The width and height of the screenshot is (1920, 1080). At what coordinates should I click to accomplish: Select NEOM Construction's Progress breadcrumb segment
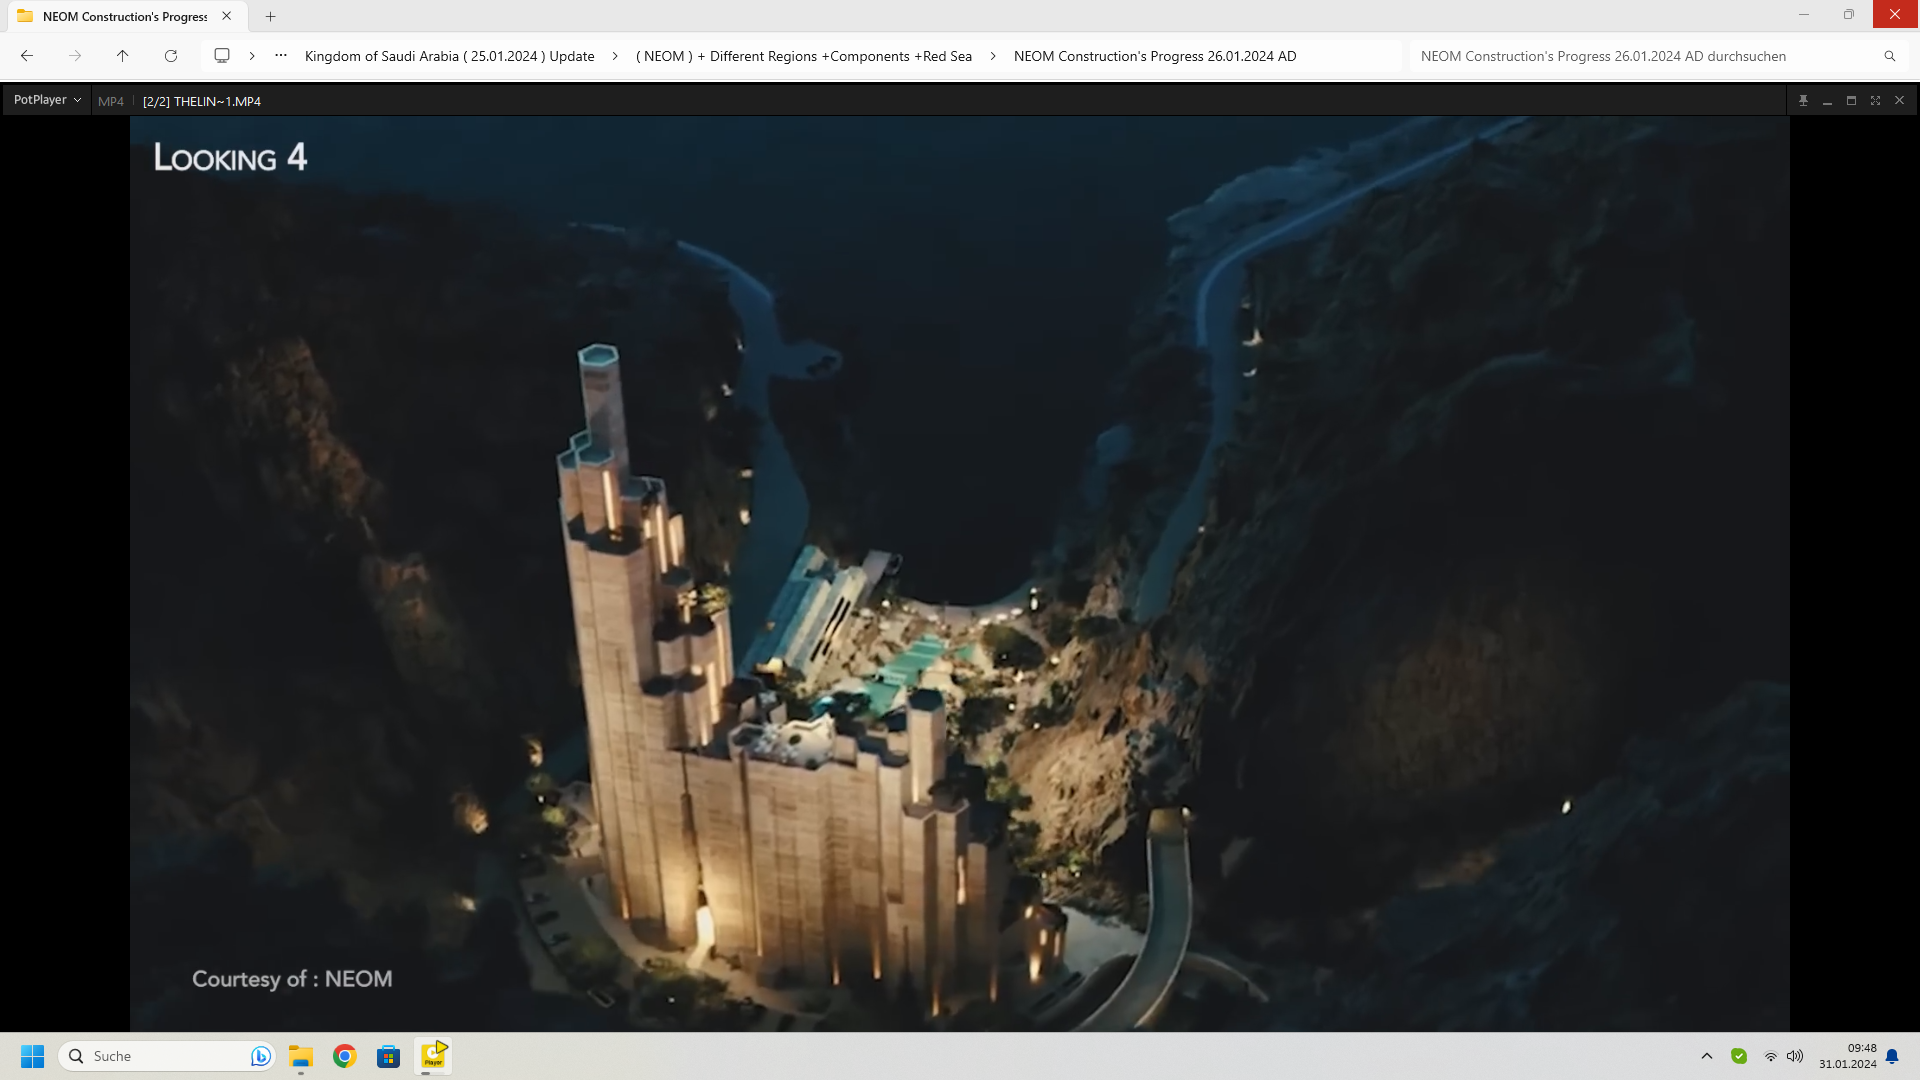point(1155,56)
